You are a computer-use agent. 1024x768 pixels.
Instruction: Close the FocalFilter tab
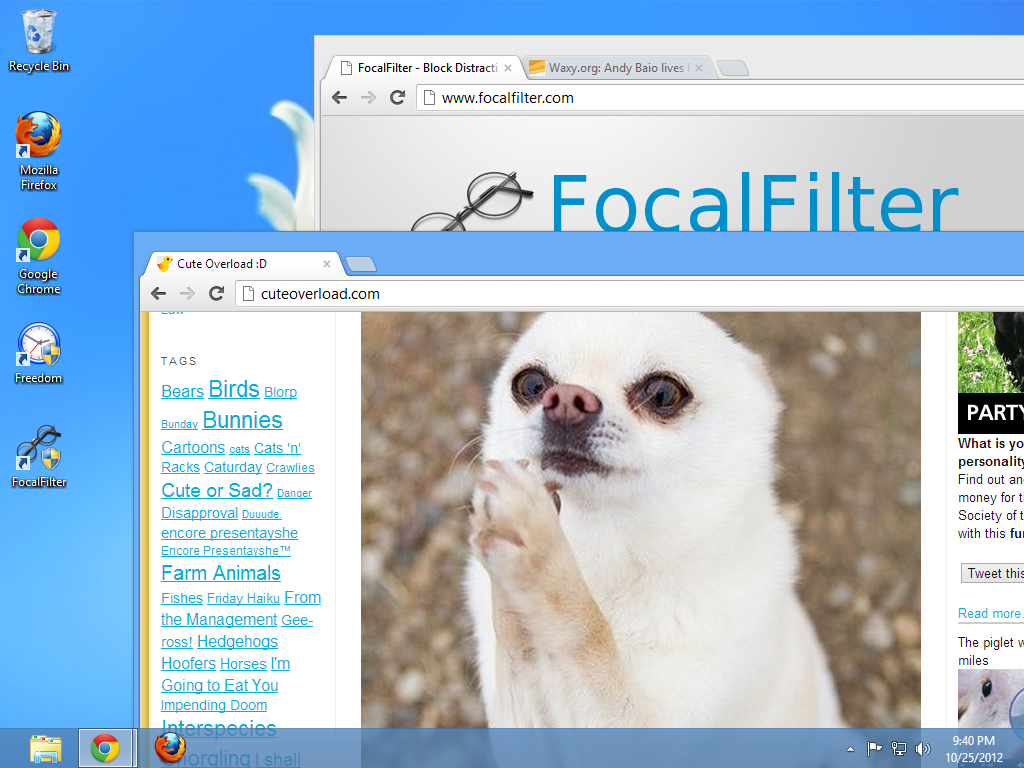point(507,68)
